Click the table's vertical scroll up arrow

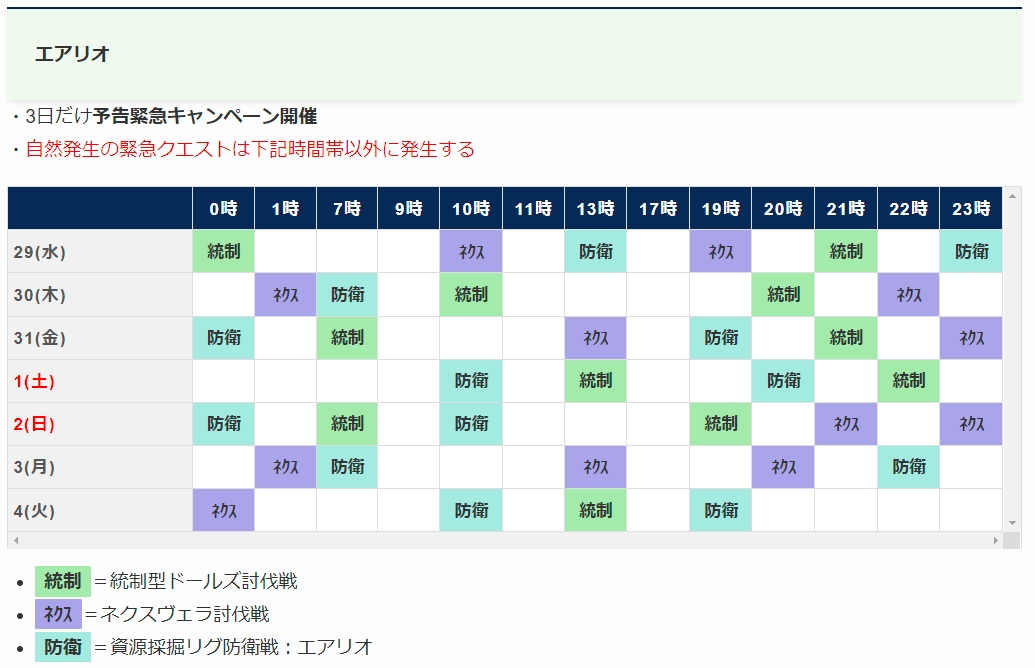point(1012,196)
